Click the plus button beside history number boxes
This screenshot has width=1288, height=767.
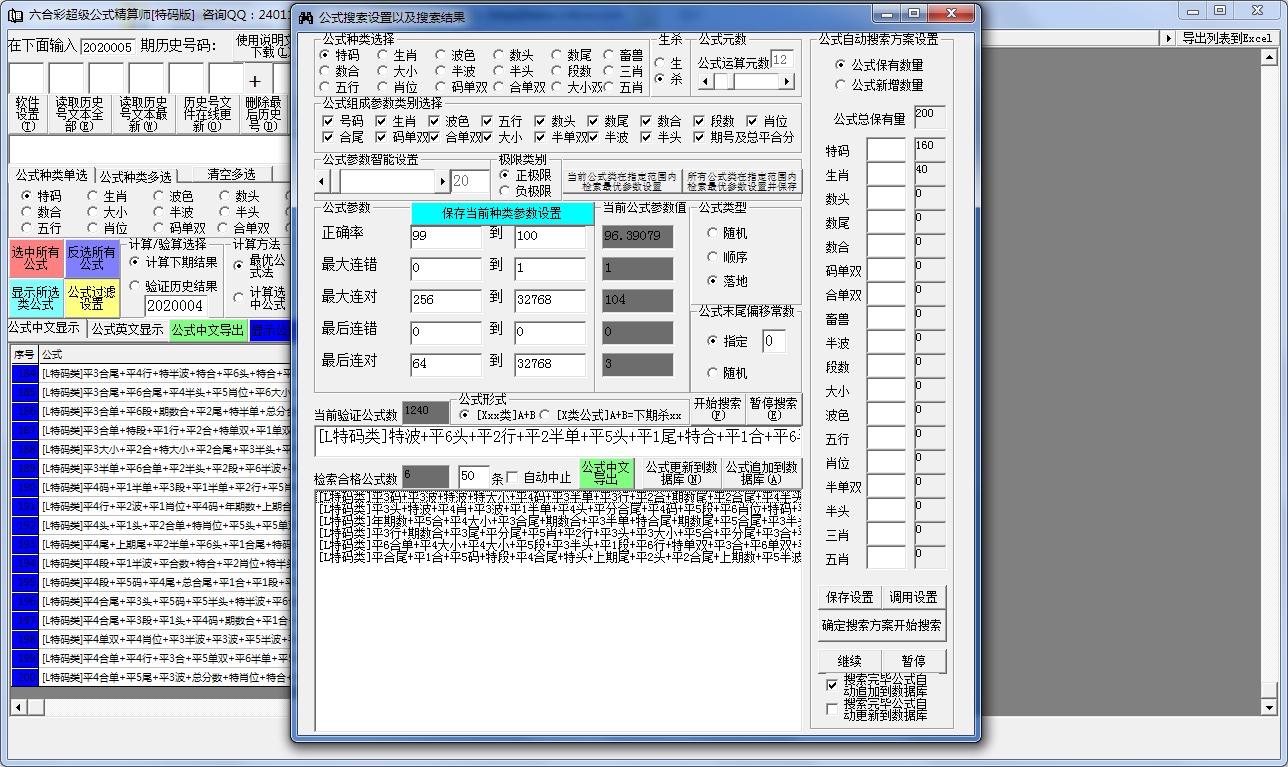(x=255, y=81)
